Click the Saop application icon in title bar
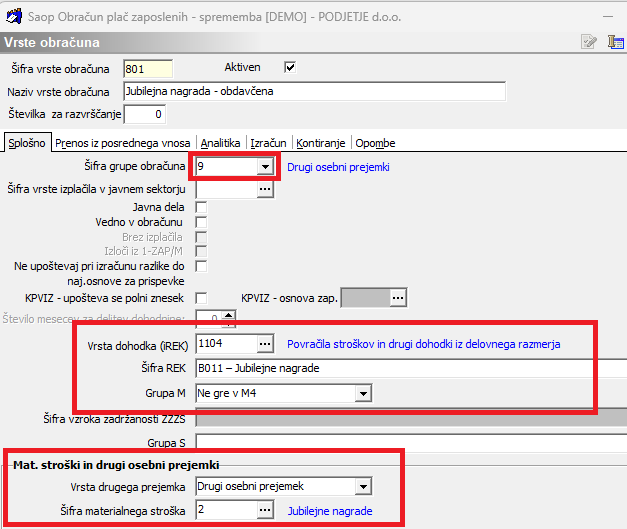 [x=14, y=17]
